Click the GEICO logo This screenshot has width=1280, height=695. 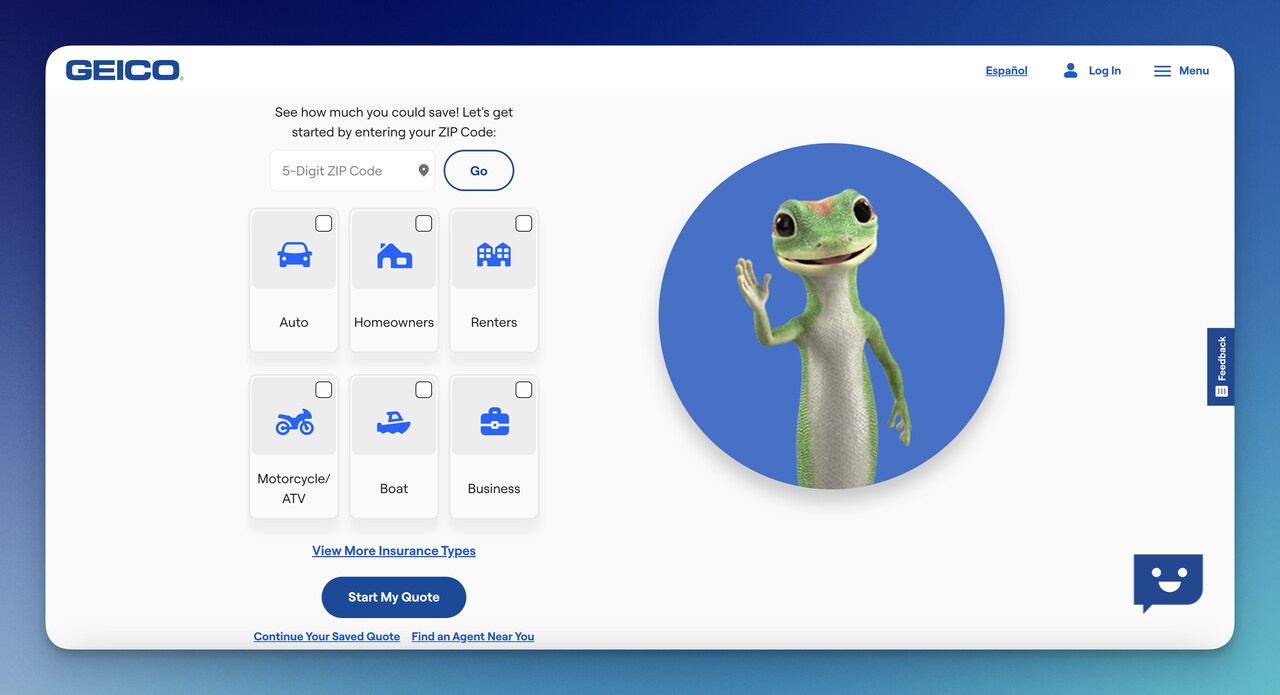(x=124, y=70)
